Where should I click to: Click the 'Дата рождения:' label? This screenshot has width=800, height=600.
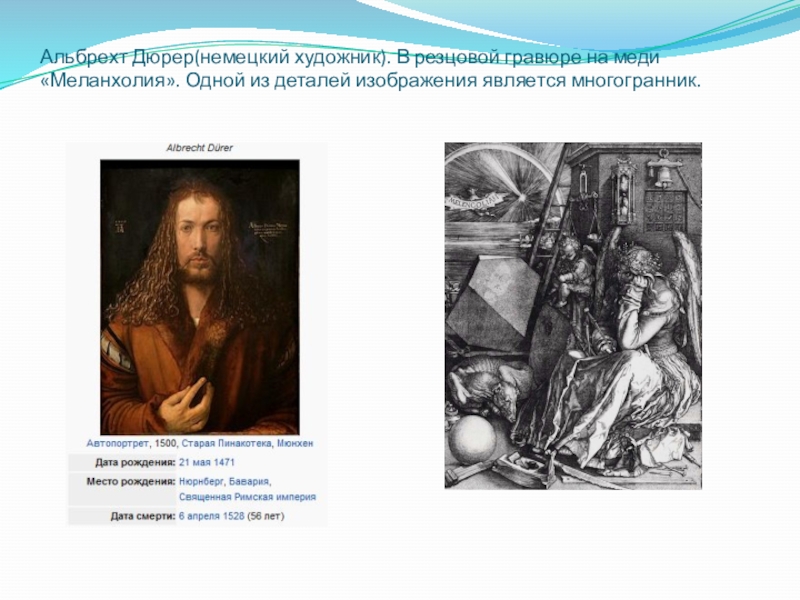135,462
